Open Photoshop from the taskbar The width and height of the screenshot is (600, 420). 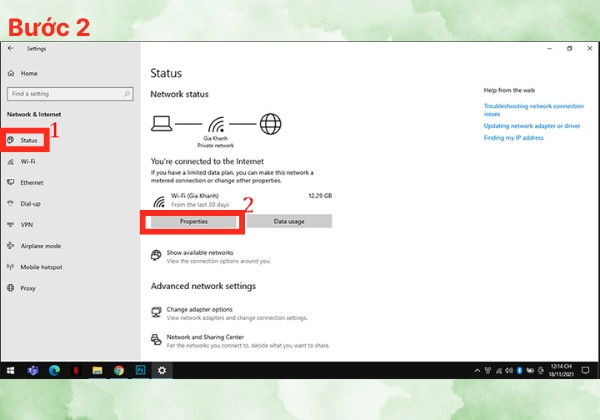(x=140, y=370)
